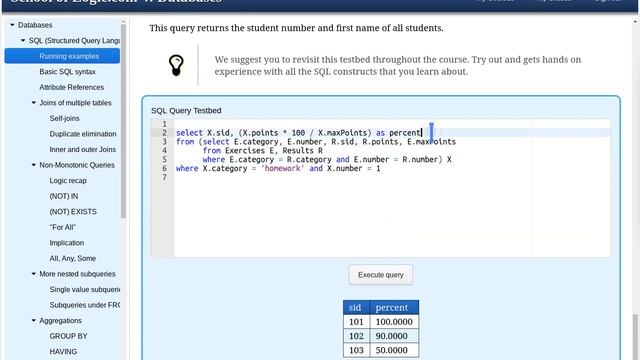
Task: Click the lightbulb tip icon
Action: (x=176, y=65)
